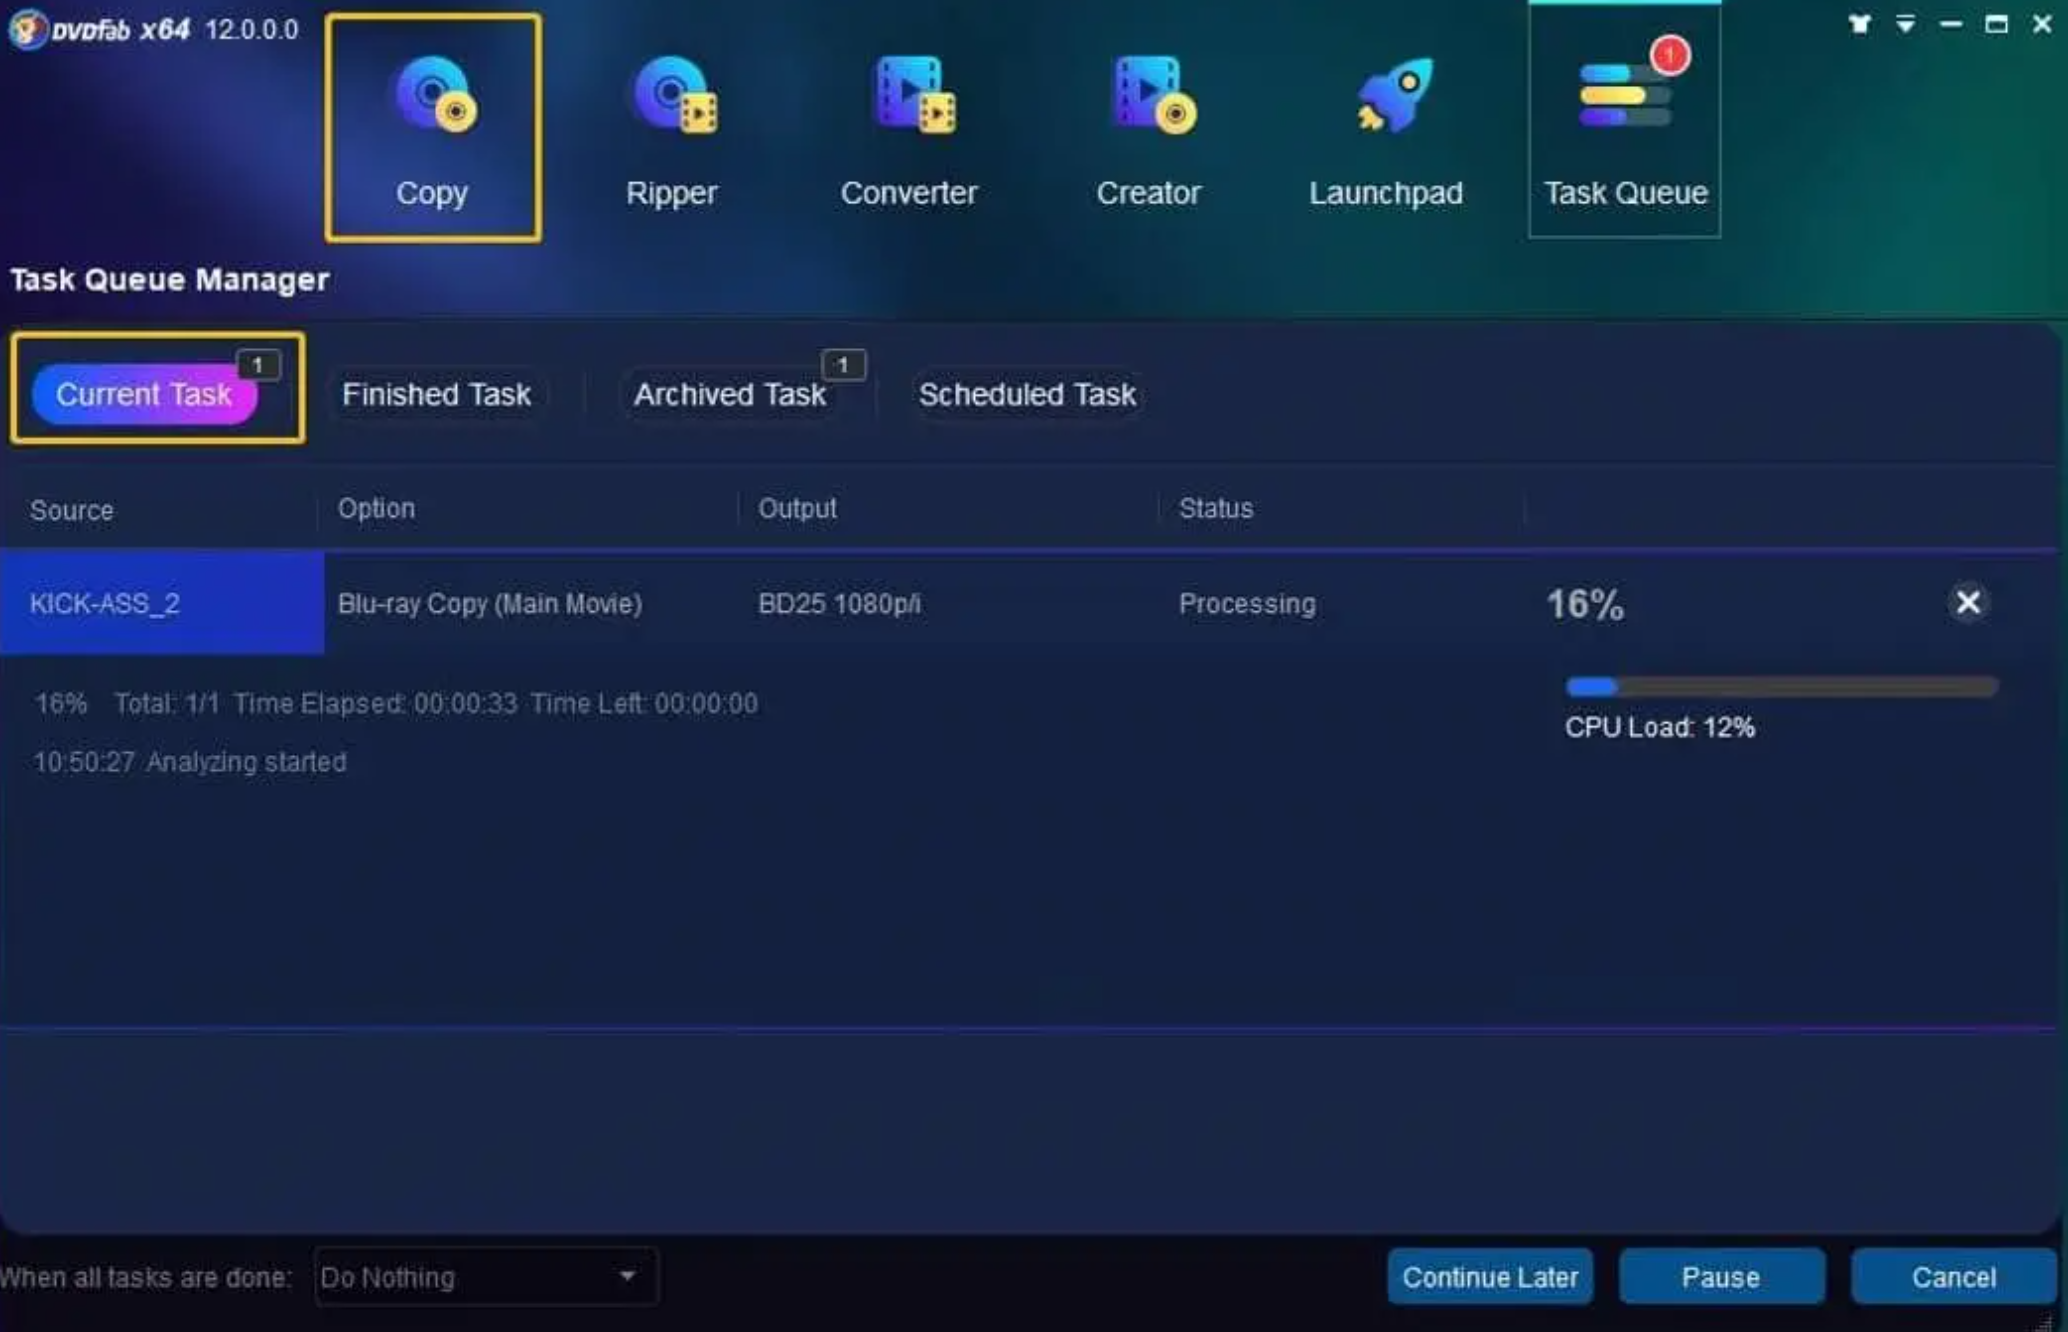Remove the KICK-ASS_2 task with the X
The image size is (2068, 1332).
pyautogui.click(x=1968, y=603)
